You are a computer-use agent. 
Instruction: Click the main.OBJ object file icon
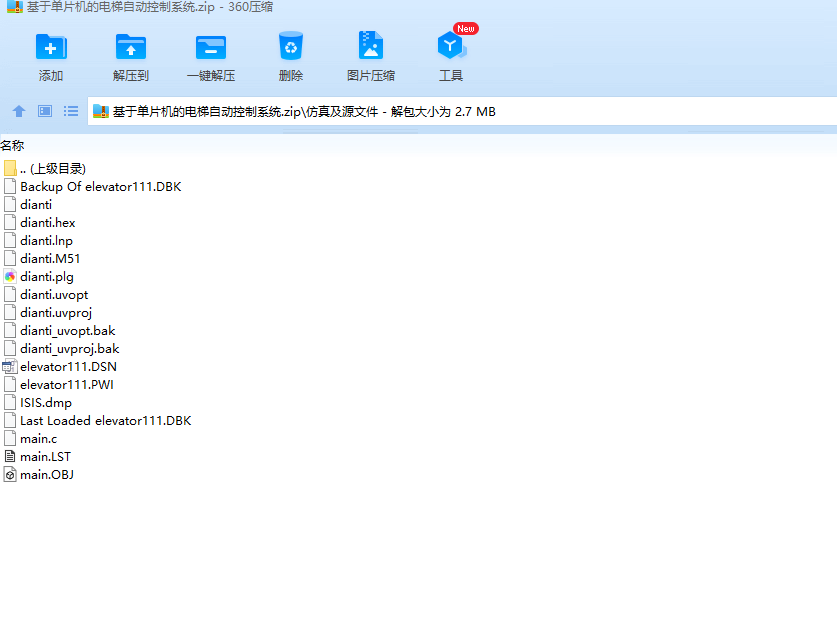coord(10,474)
